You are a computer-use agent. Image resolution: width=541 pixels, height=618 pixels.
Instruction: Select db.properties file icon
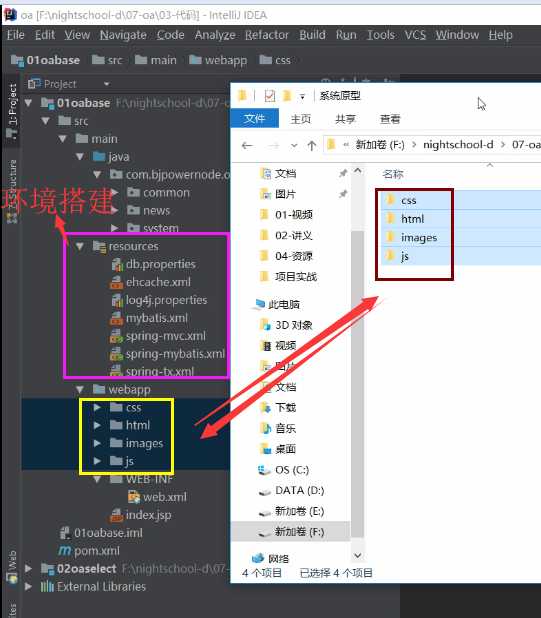[117, 264]
